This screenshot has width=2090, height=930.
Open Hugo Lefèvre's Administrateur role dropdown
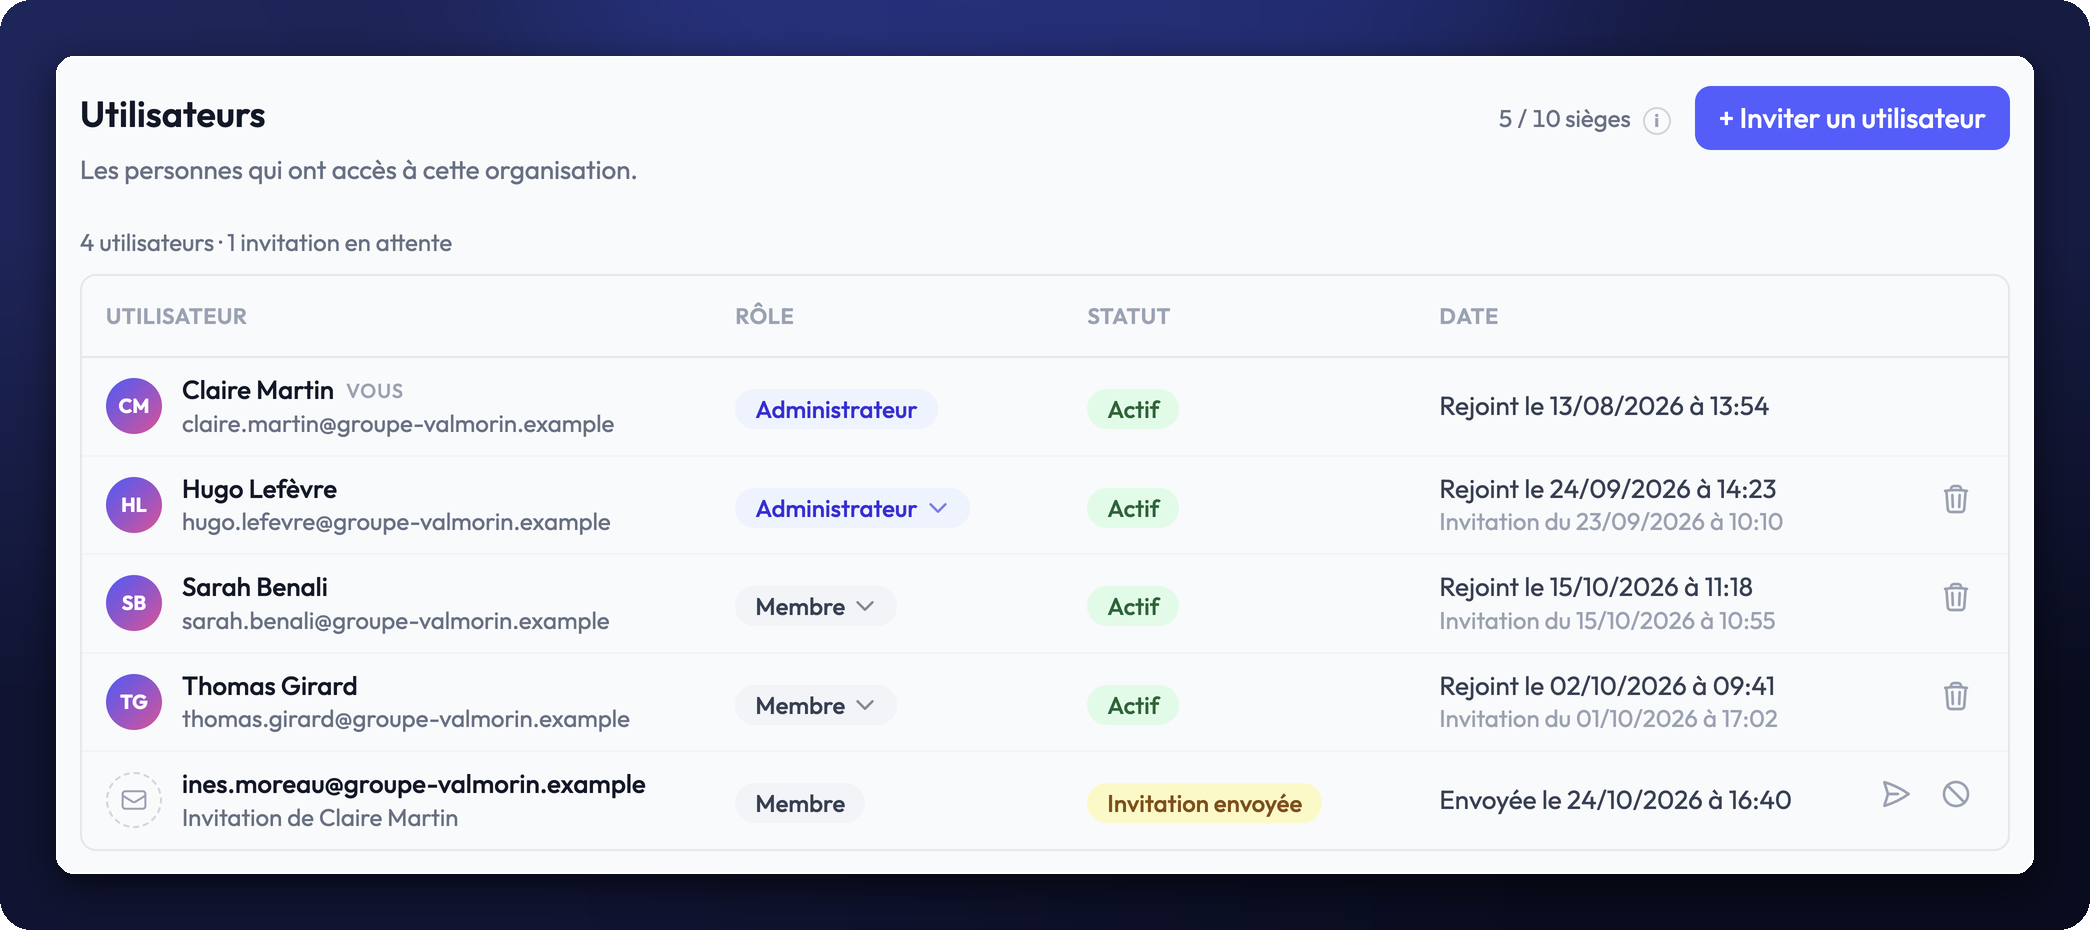(852, 508)
